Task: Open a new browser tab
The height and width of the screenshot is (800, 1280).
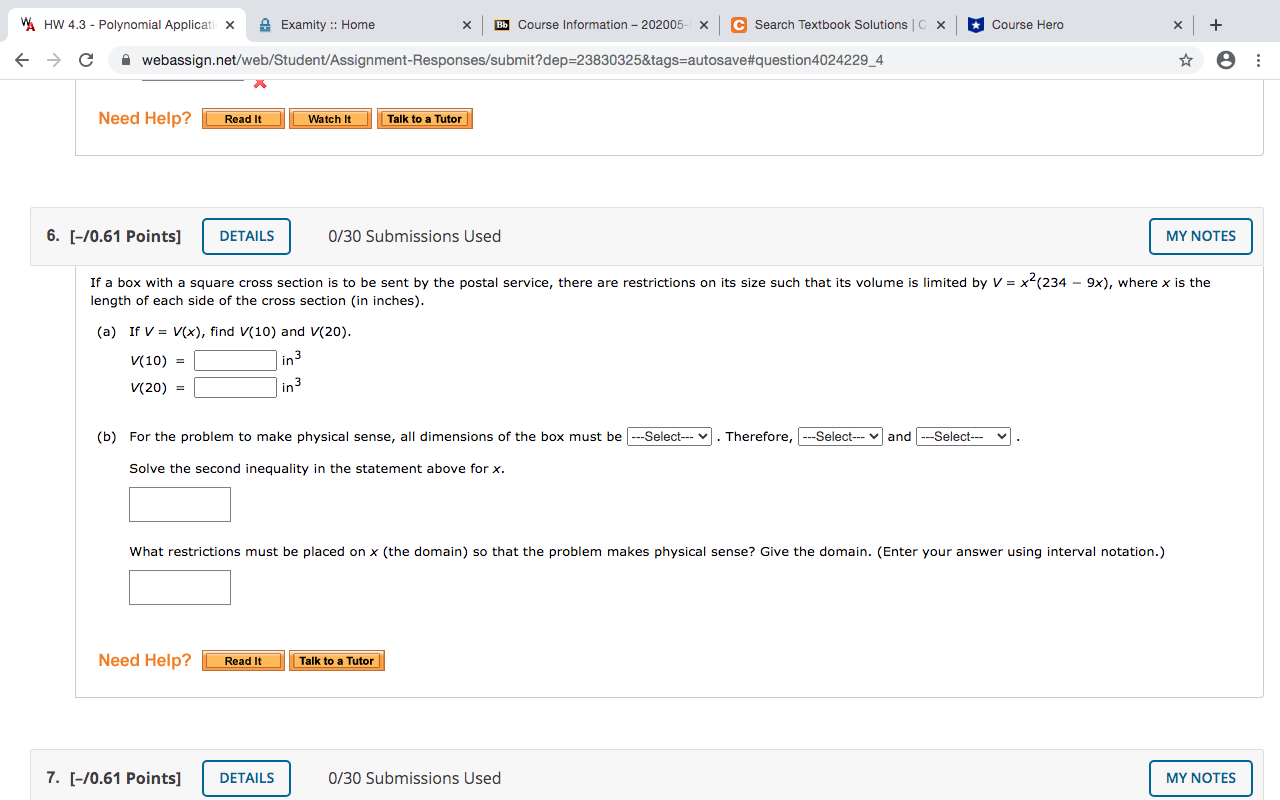Action: (1216, 24)
